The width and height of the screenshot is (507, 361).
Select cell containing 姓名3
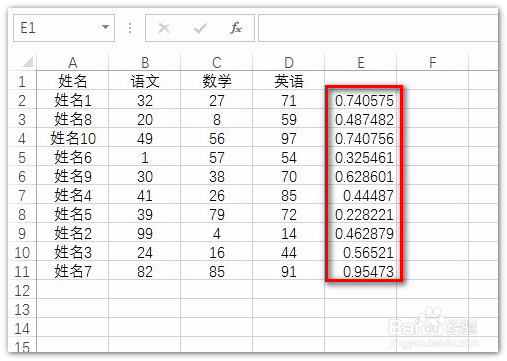pos(72,252)
